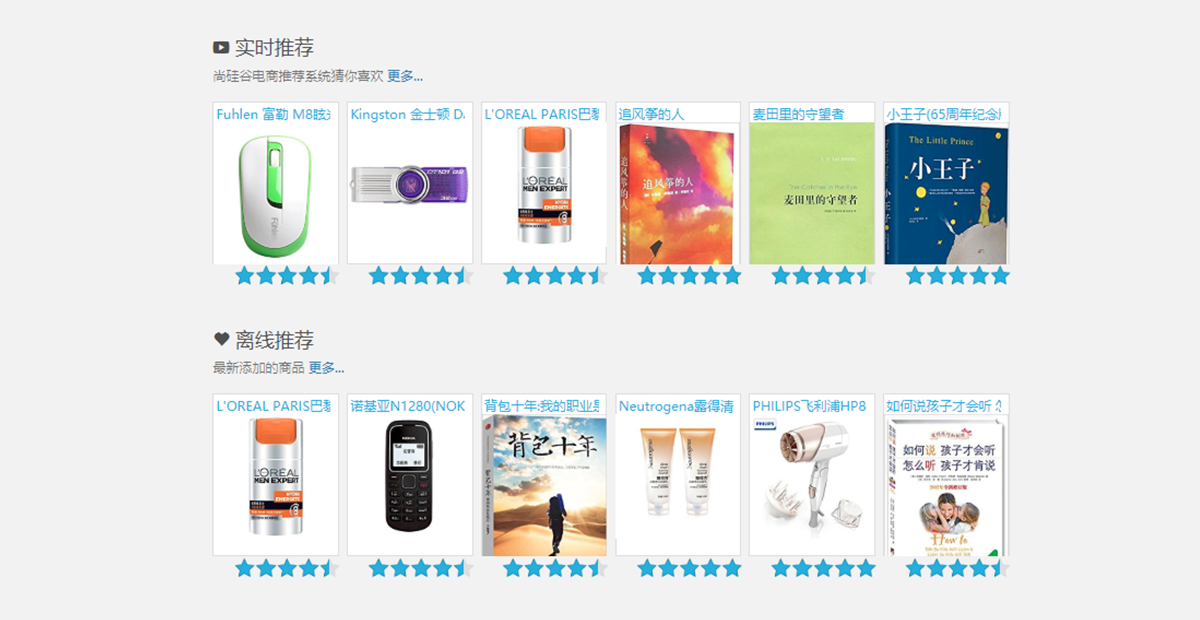Click the play icon beside 实时推荐
Viewport: 1200px width, 620px height.
coord(221,47)
